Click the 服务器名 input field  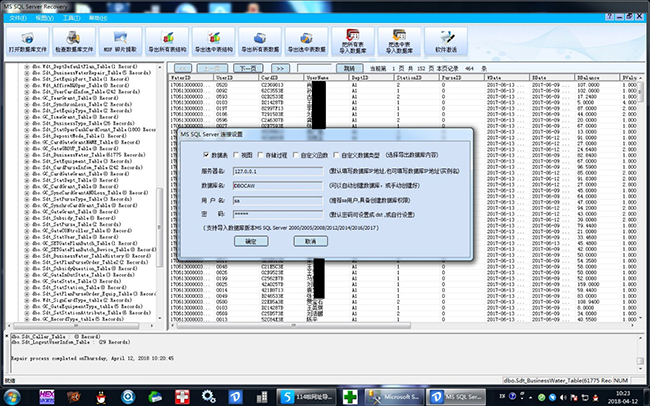coord(278,171)
